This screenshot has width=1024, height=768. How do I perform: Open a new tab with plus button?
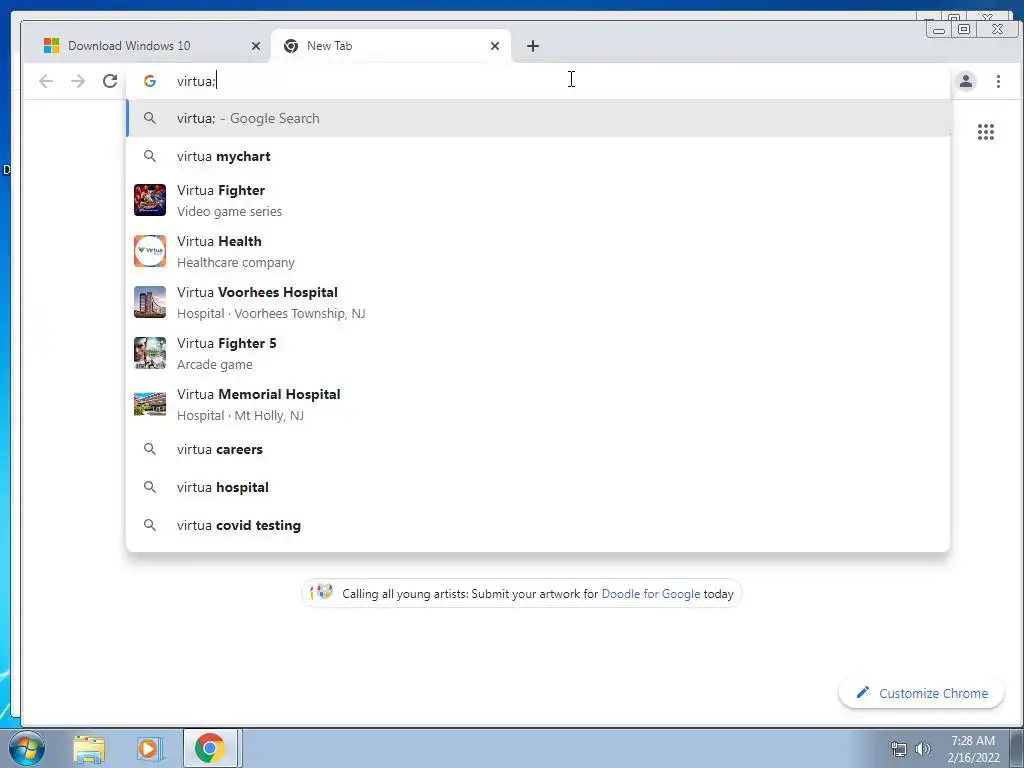click(x=533, y=46)
